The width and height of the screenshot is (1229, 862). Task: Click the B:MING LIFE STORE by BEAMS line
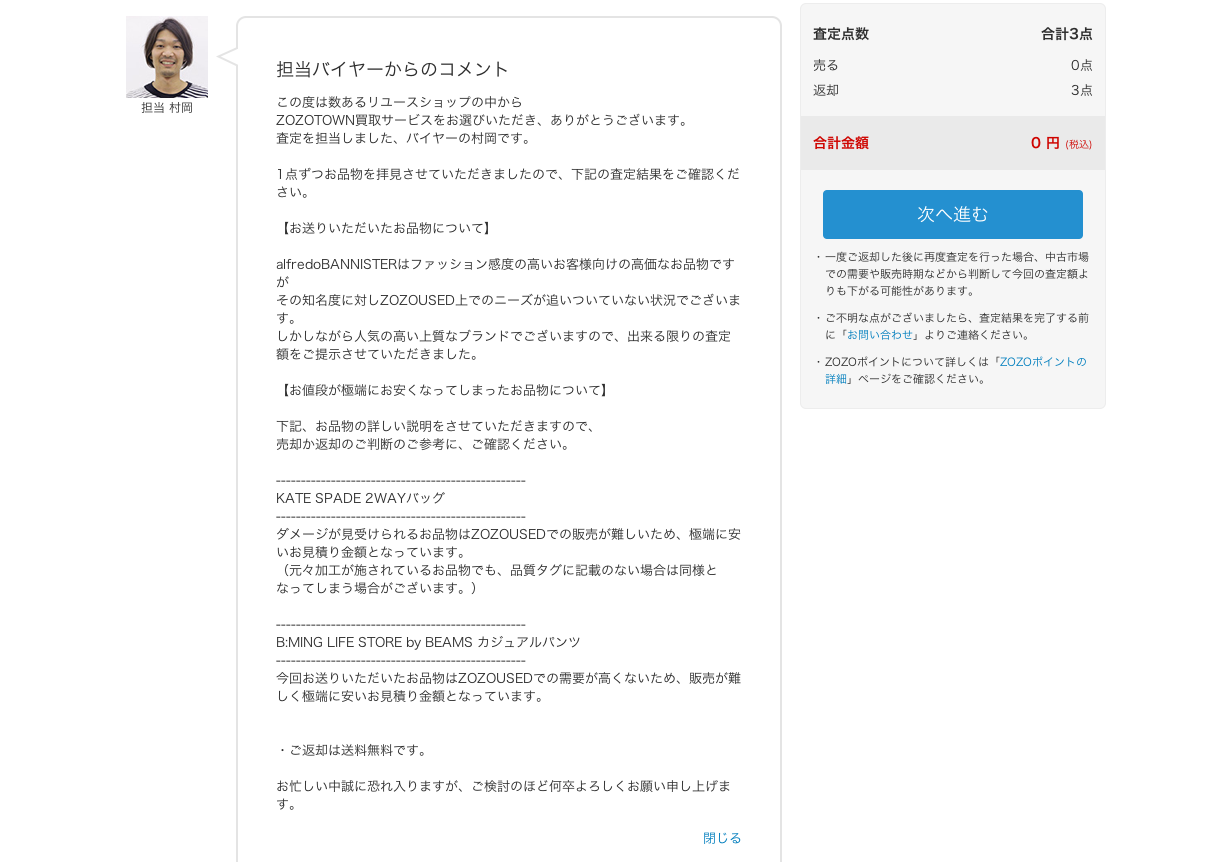coord(428,642)
